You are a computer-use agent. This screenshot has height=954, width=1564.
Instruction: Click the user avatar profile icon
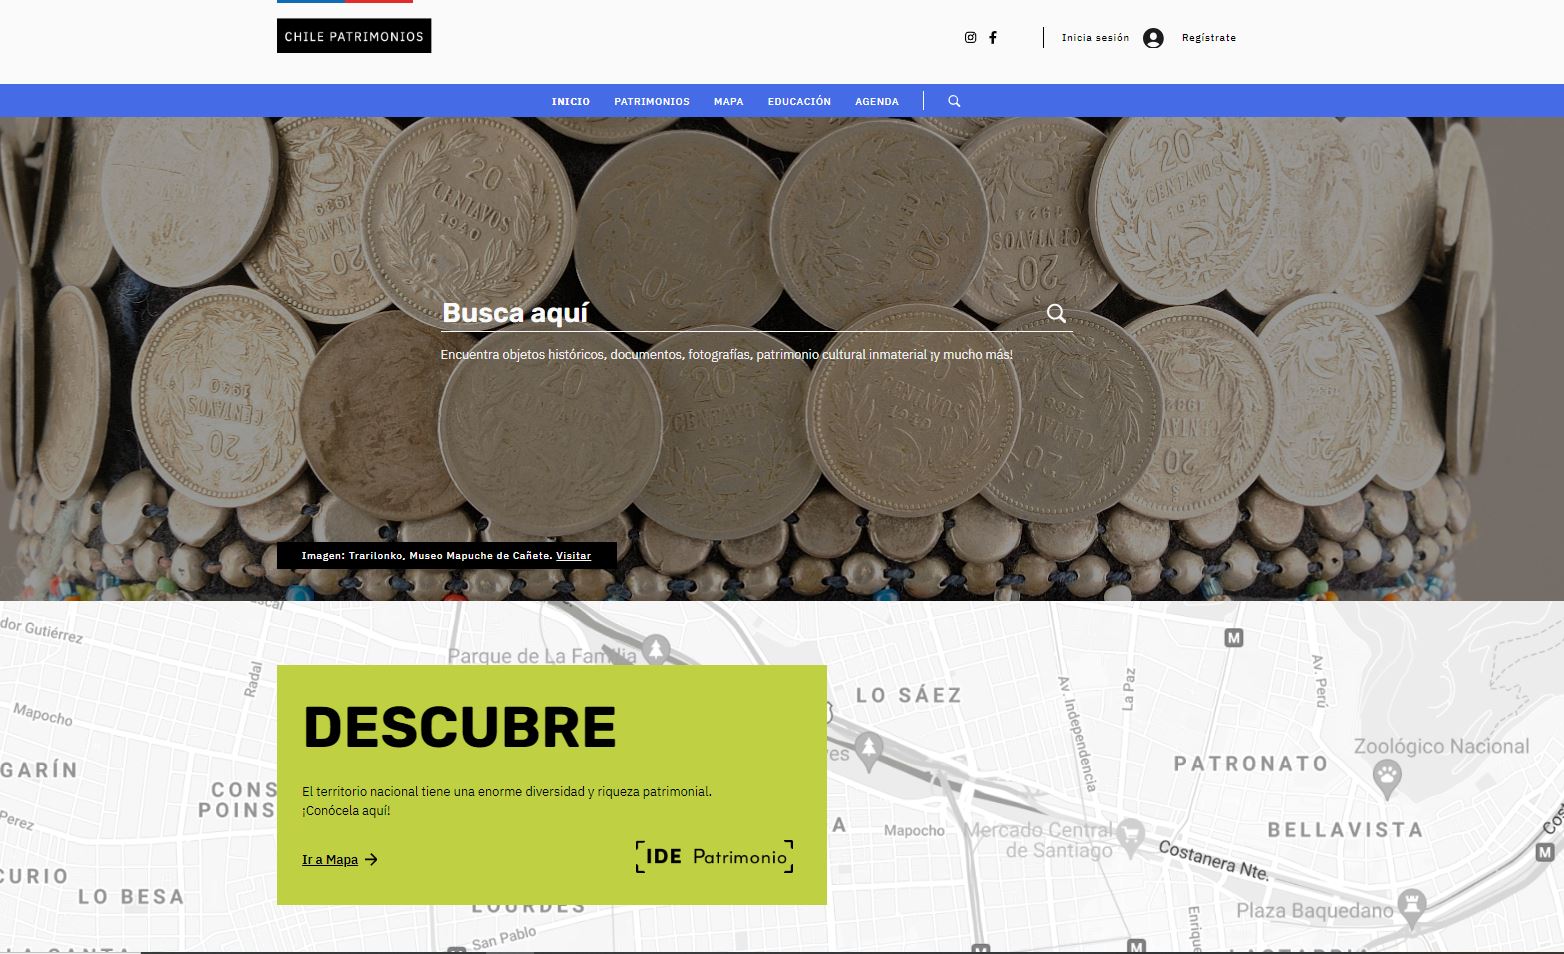point(1153,38)
